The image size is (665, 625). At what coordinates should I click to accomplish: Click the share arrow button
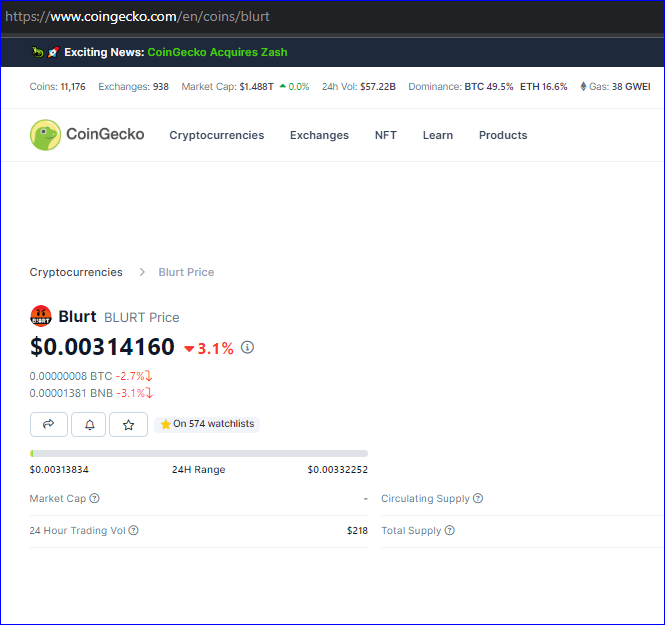point(49,424)
